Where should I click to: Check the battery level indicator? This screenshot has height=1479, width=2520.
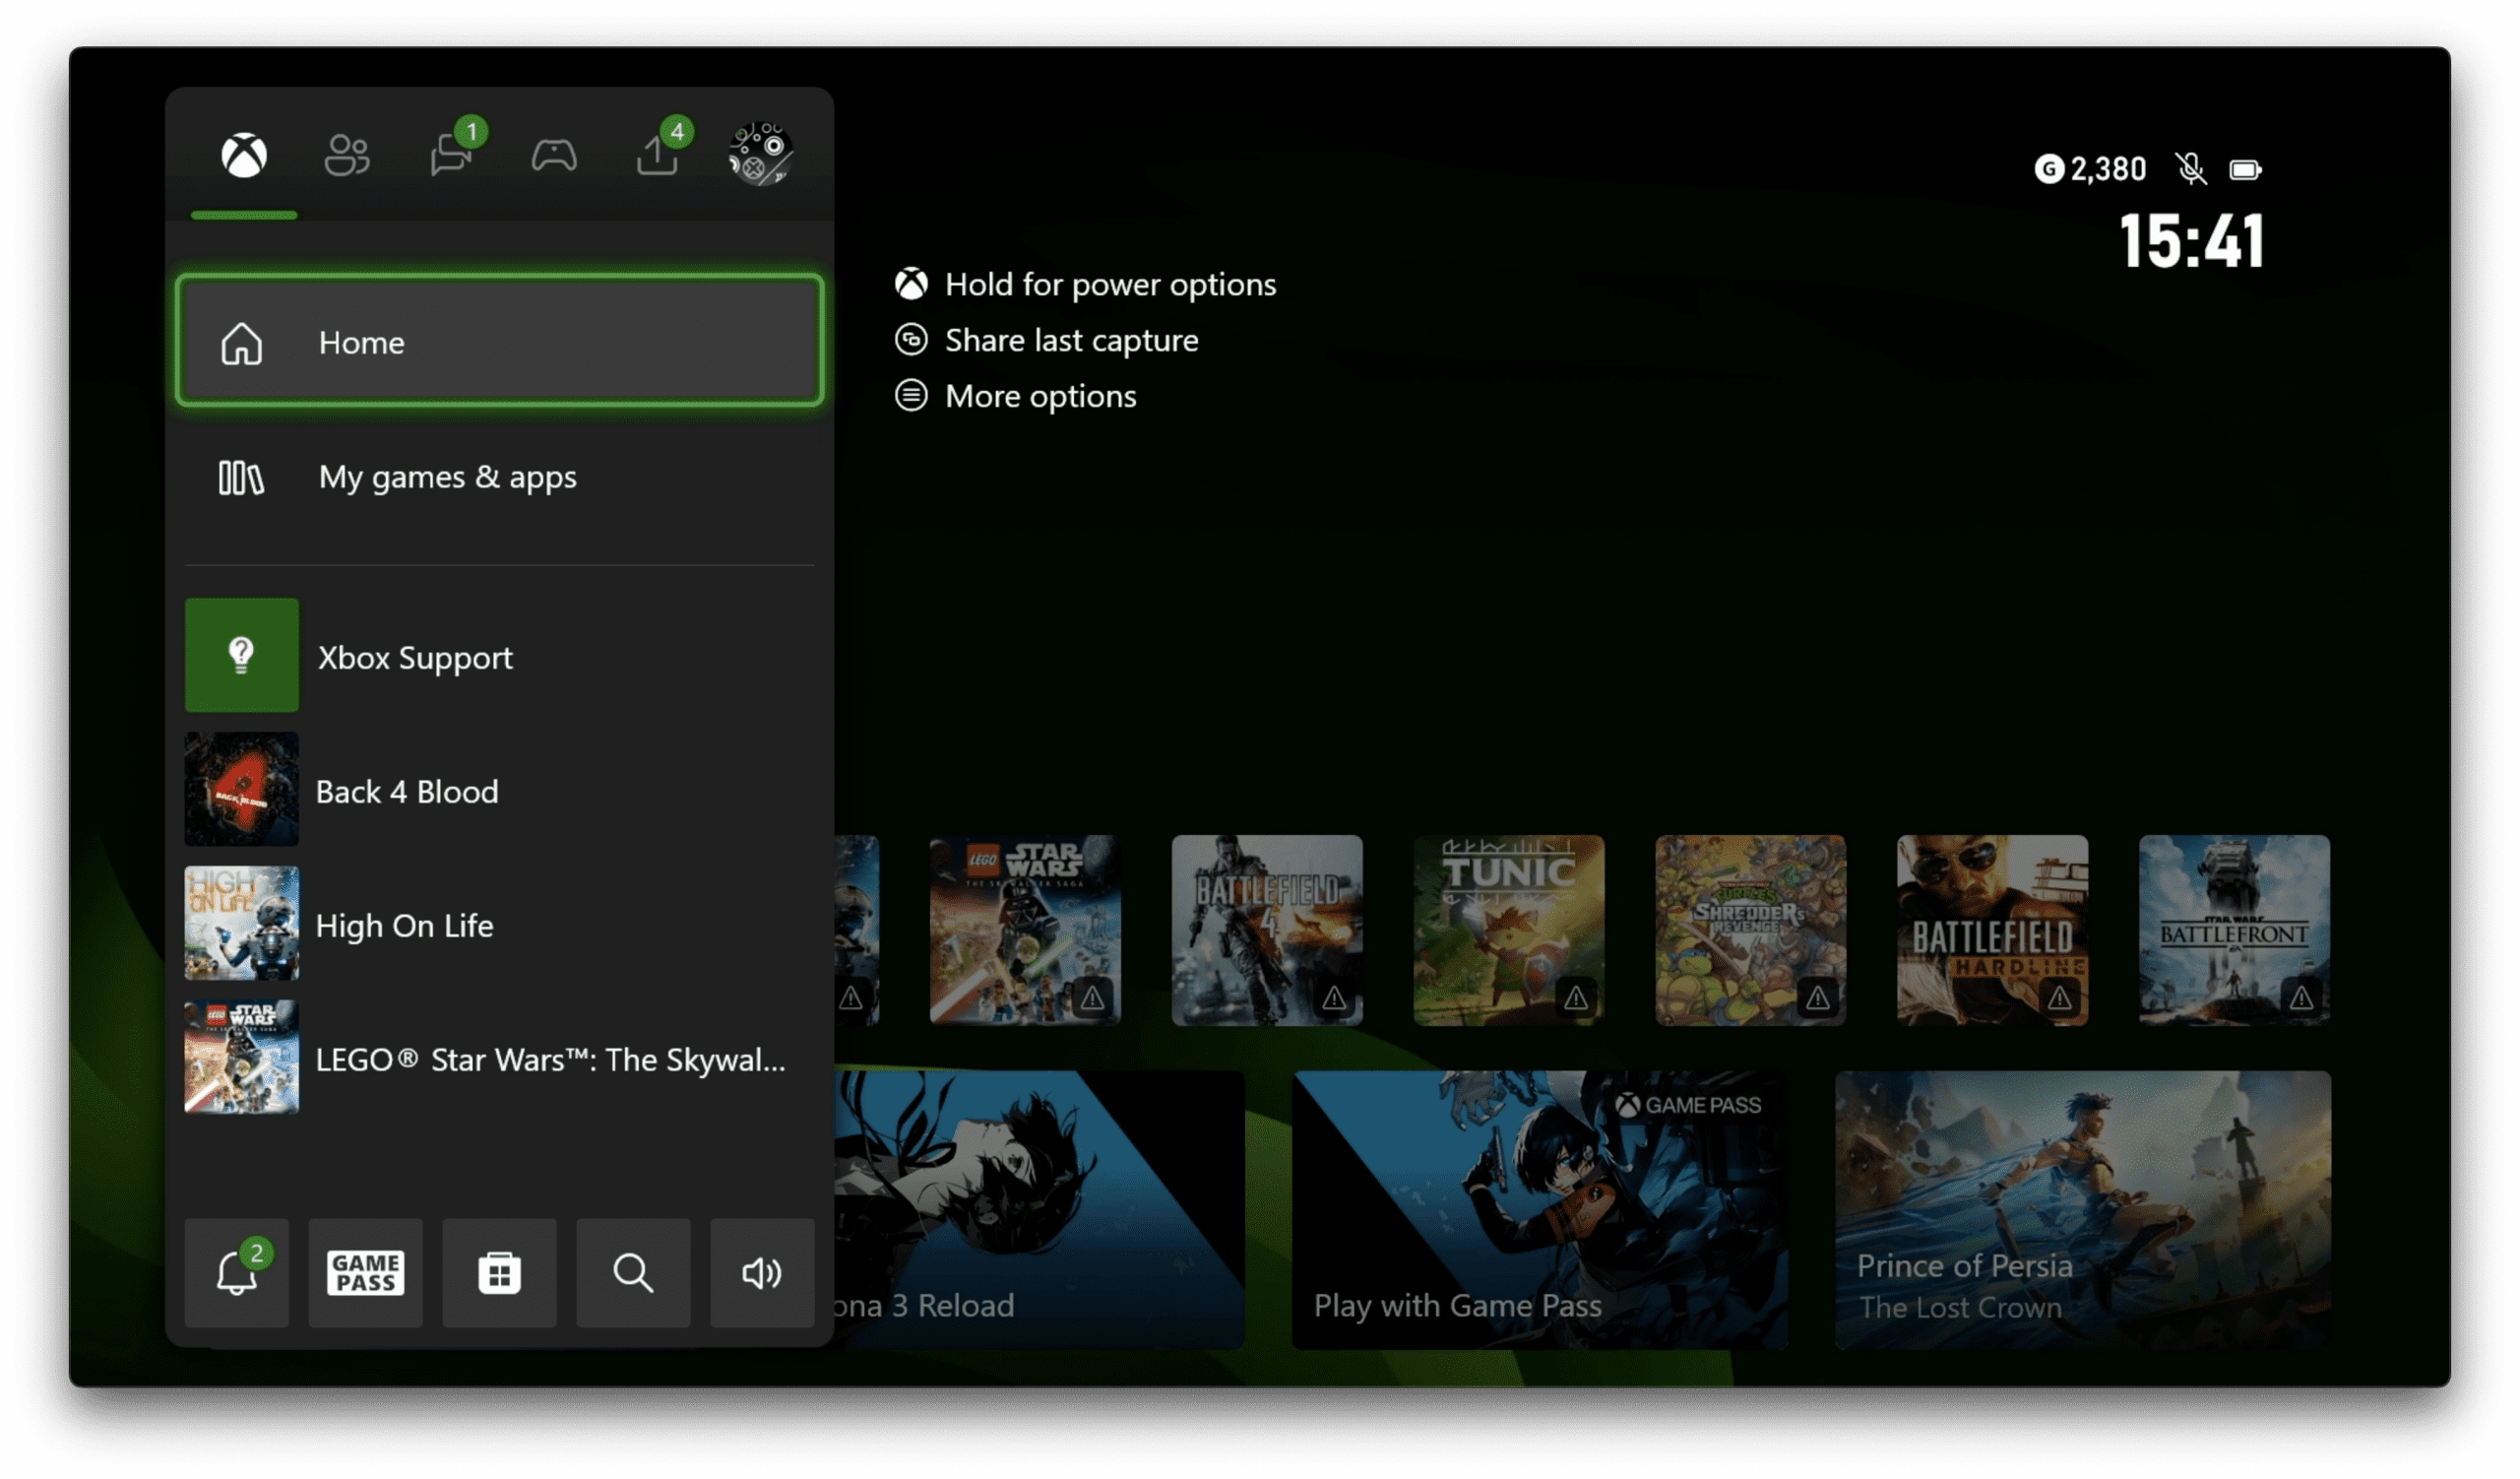[x=2247, y=169]
